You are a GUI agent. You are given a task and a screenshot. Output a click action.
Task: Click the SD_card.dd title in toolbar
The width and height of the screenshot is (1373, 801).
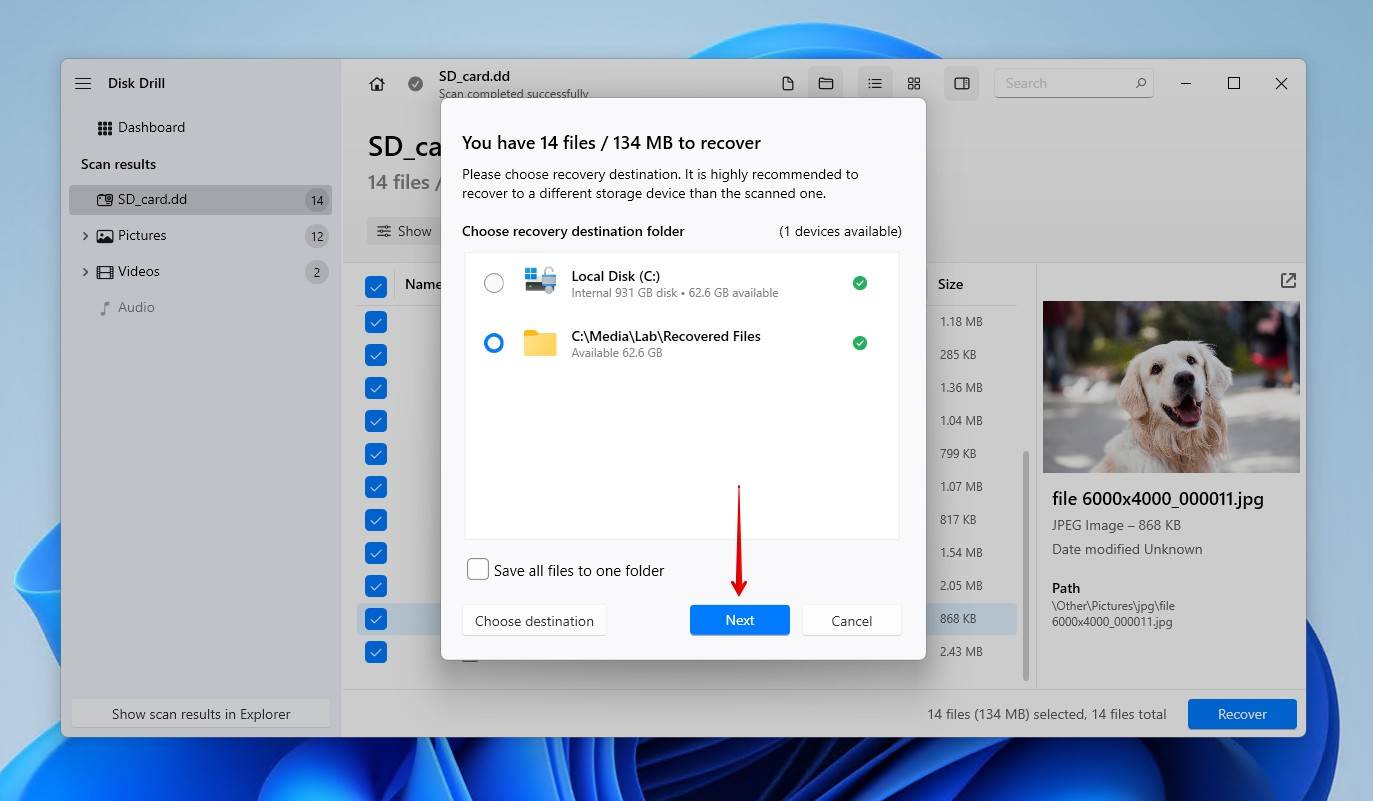point(474,76)
